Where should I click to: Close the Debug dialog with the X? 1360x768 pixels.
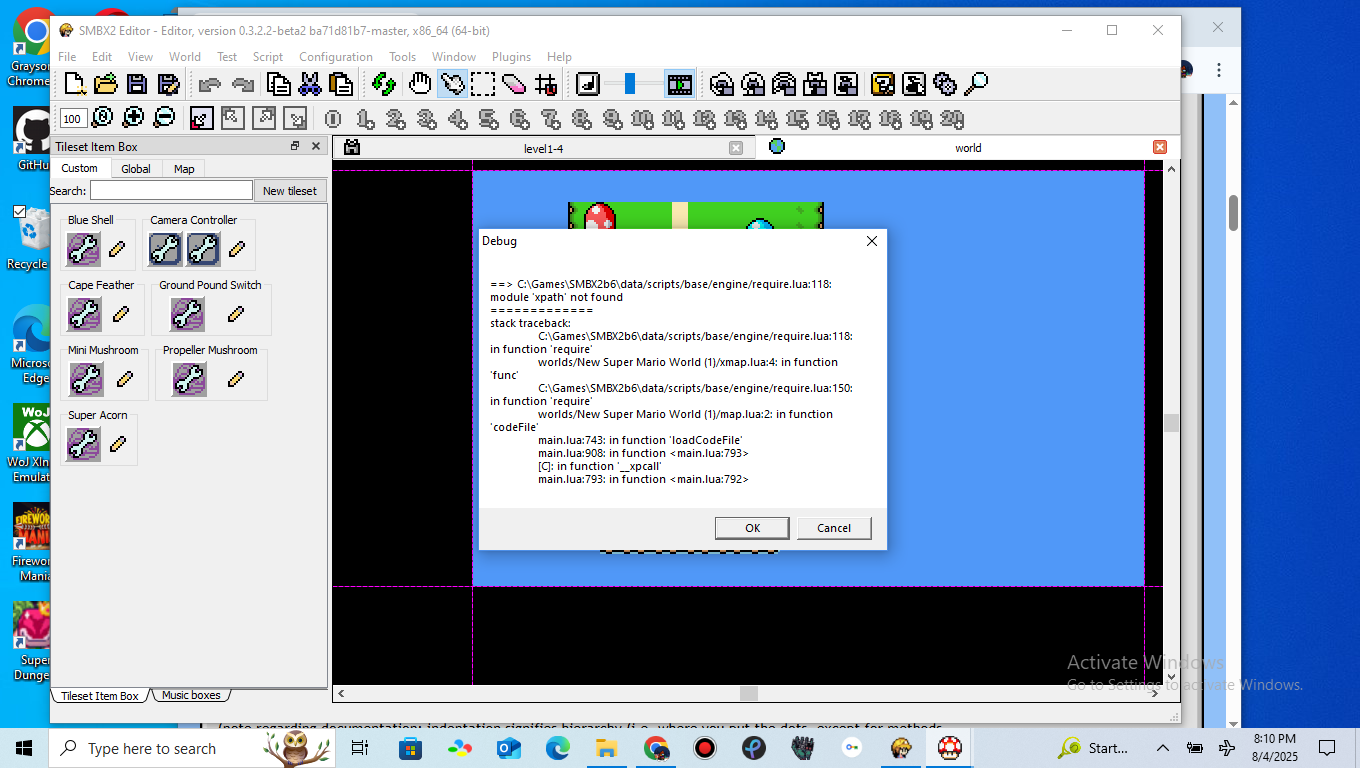click(x=871, y=241)
